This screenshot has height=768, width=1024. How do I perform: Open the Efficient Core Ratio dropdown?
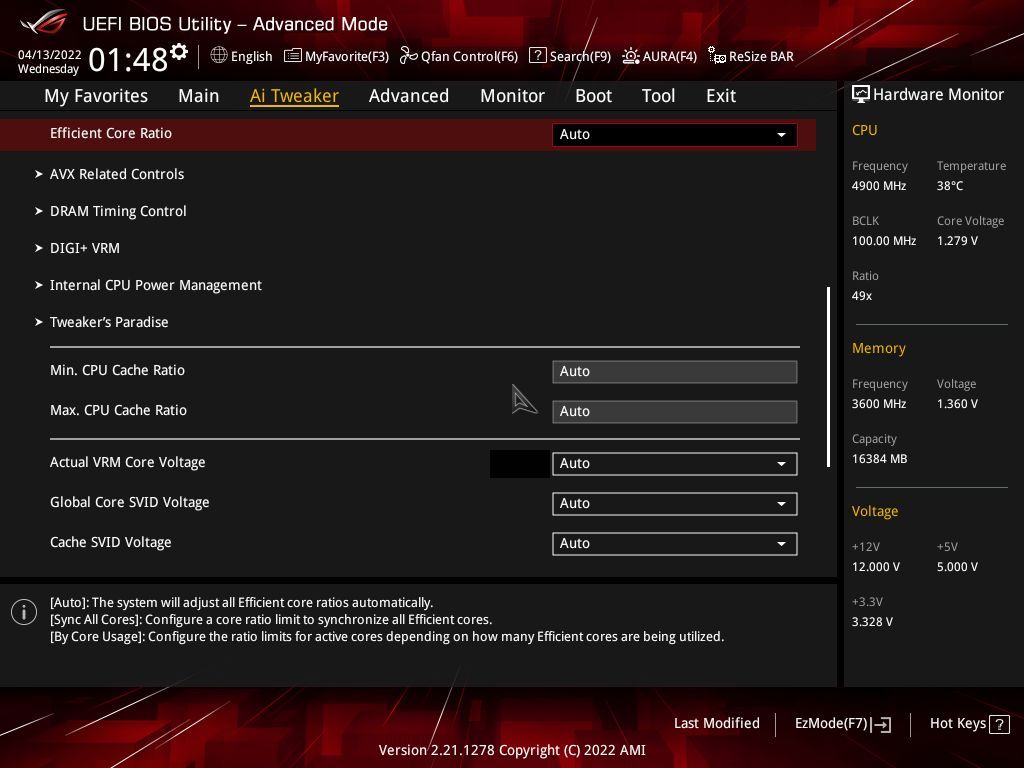(674, 135)
